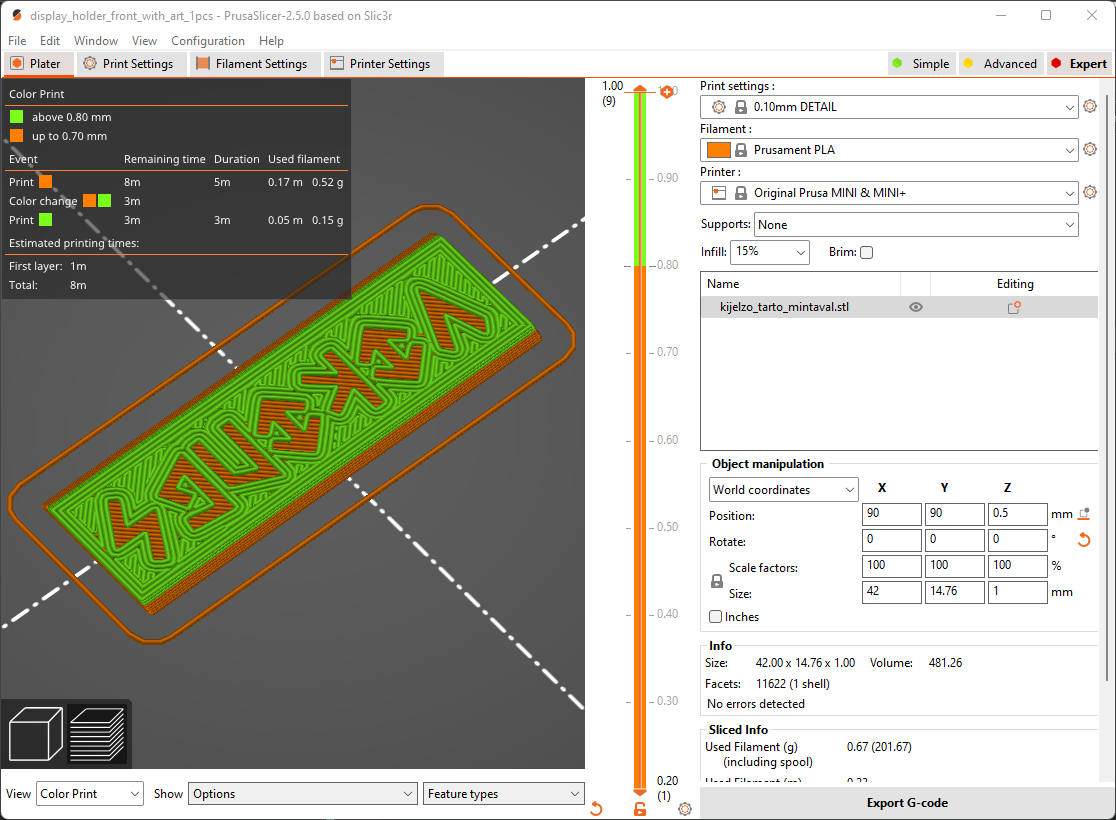Reset rotation with the orange arrow
1116x820 pixels.
click(x=1084, y=540)
